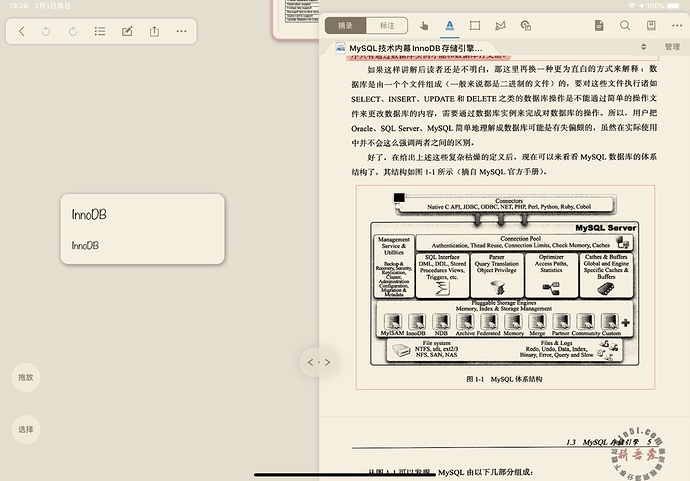Open the excerpt settings gear tool
This screenshot has width=690, height=481.
pyautogui.click(x=525, y=26)
